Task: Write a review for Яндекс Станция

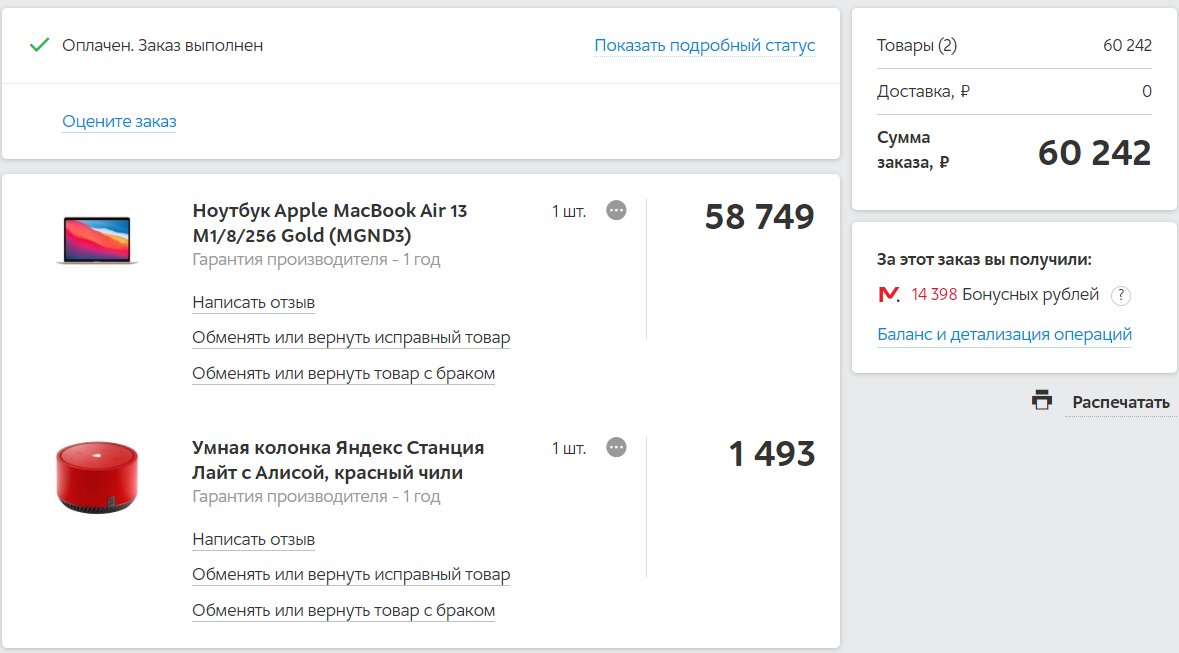Action: [x=253, y=539]
